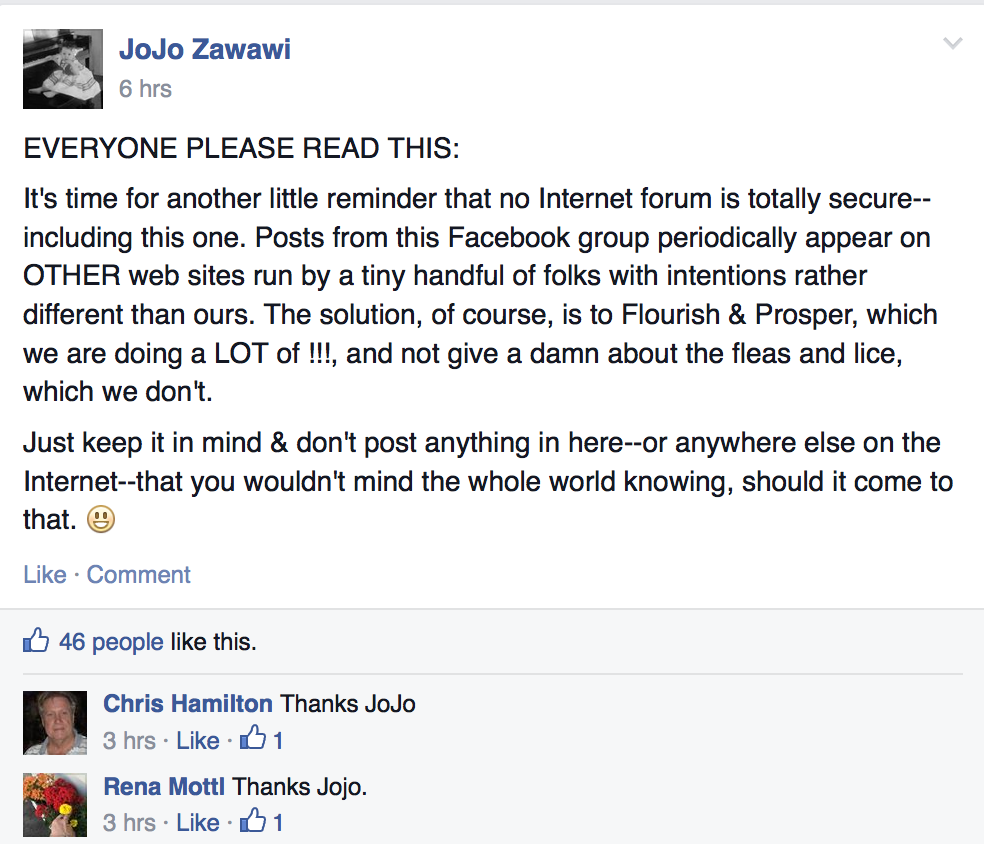The width and height of the screenshot is (984, 844).
Task: Visit Rena Mottl's profile name
Action: [164, 786]
